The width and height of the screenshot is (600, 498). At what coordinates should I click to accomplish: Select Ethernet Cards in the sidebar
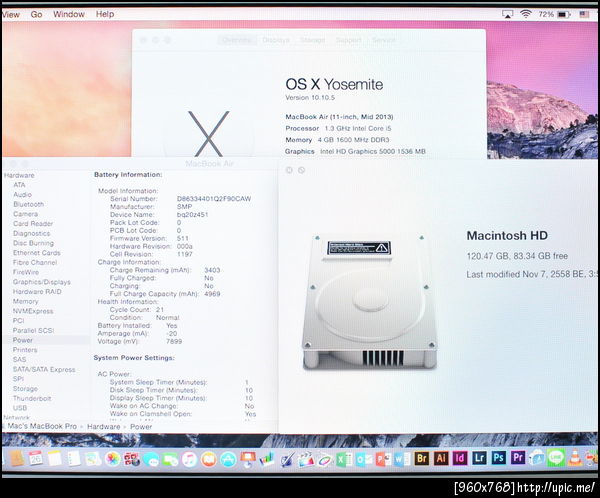click(x=37, y=253)
